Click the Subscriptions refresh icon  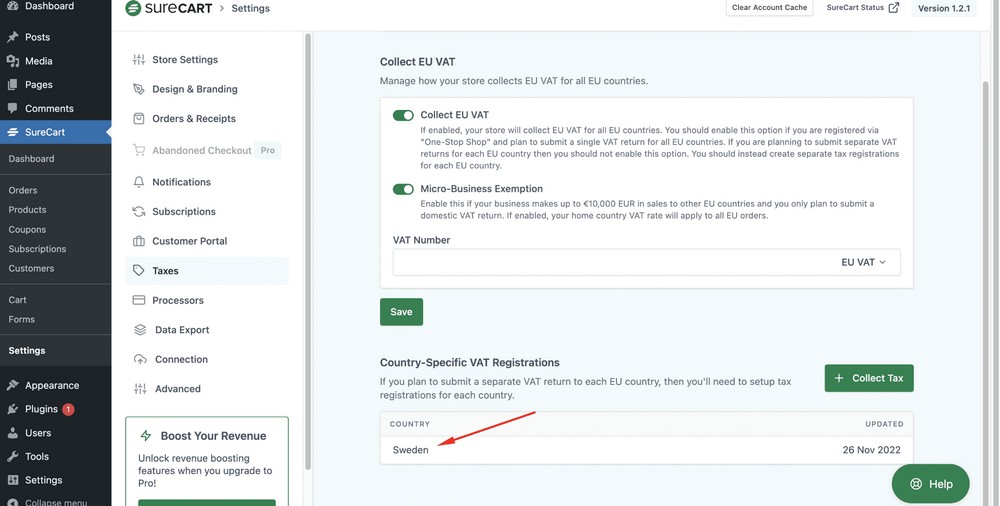(x=139, y=212)
